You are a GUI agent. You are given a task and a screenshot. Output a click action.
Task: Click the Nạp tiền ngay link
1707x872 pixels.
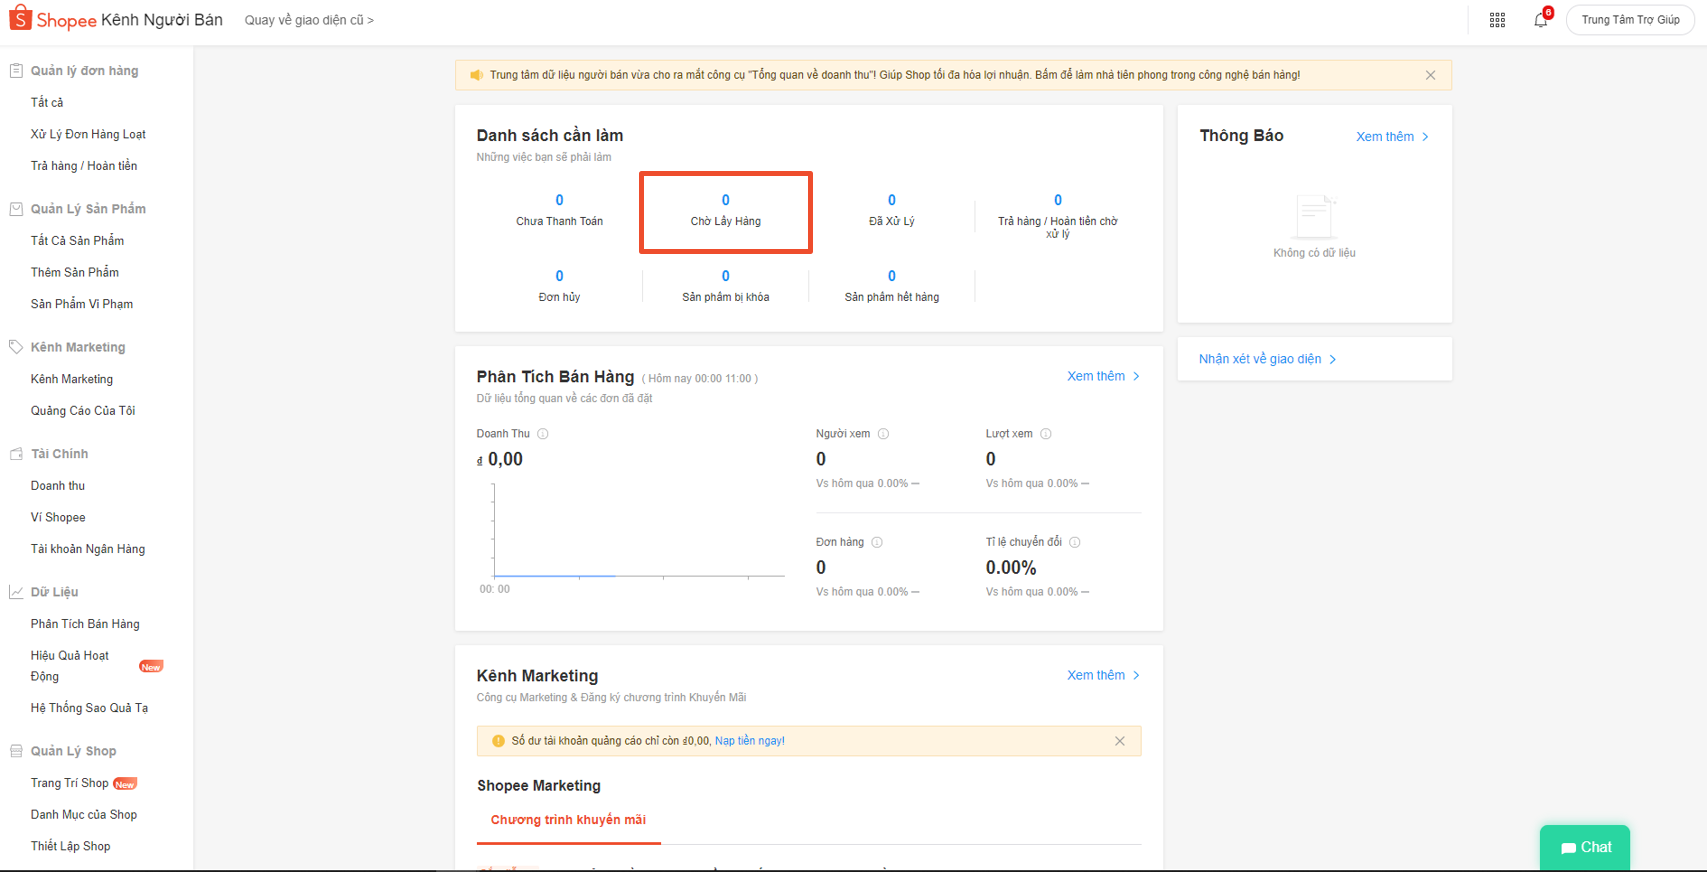click(749, 741)
